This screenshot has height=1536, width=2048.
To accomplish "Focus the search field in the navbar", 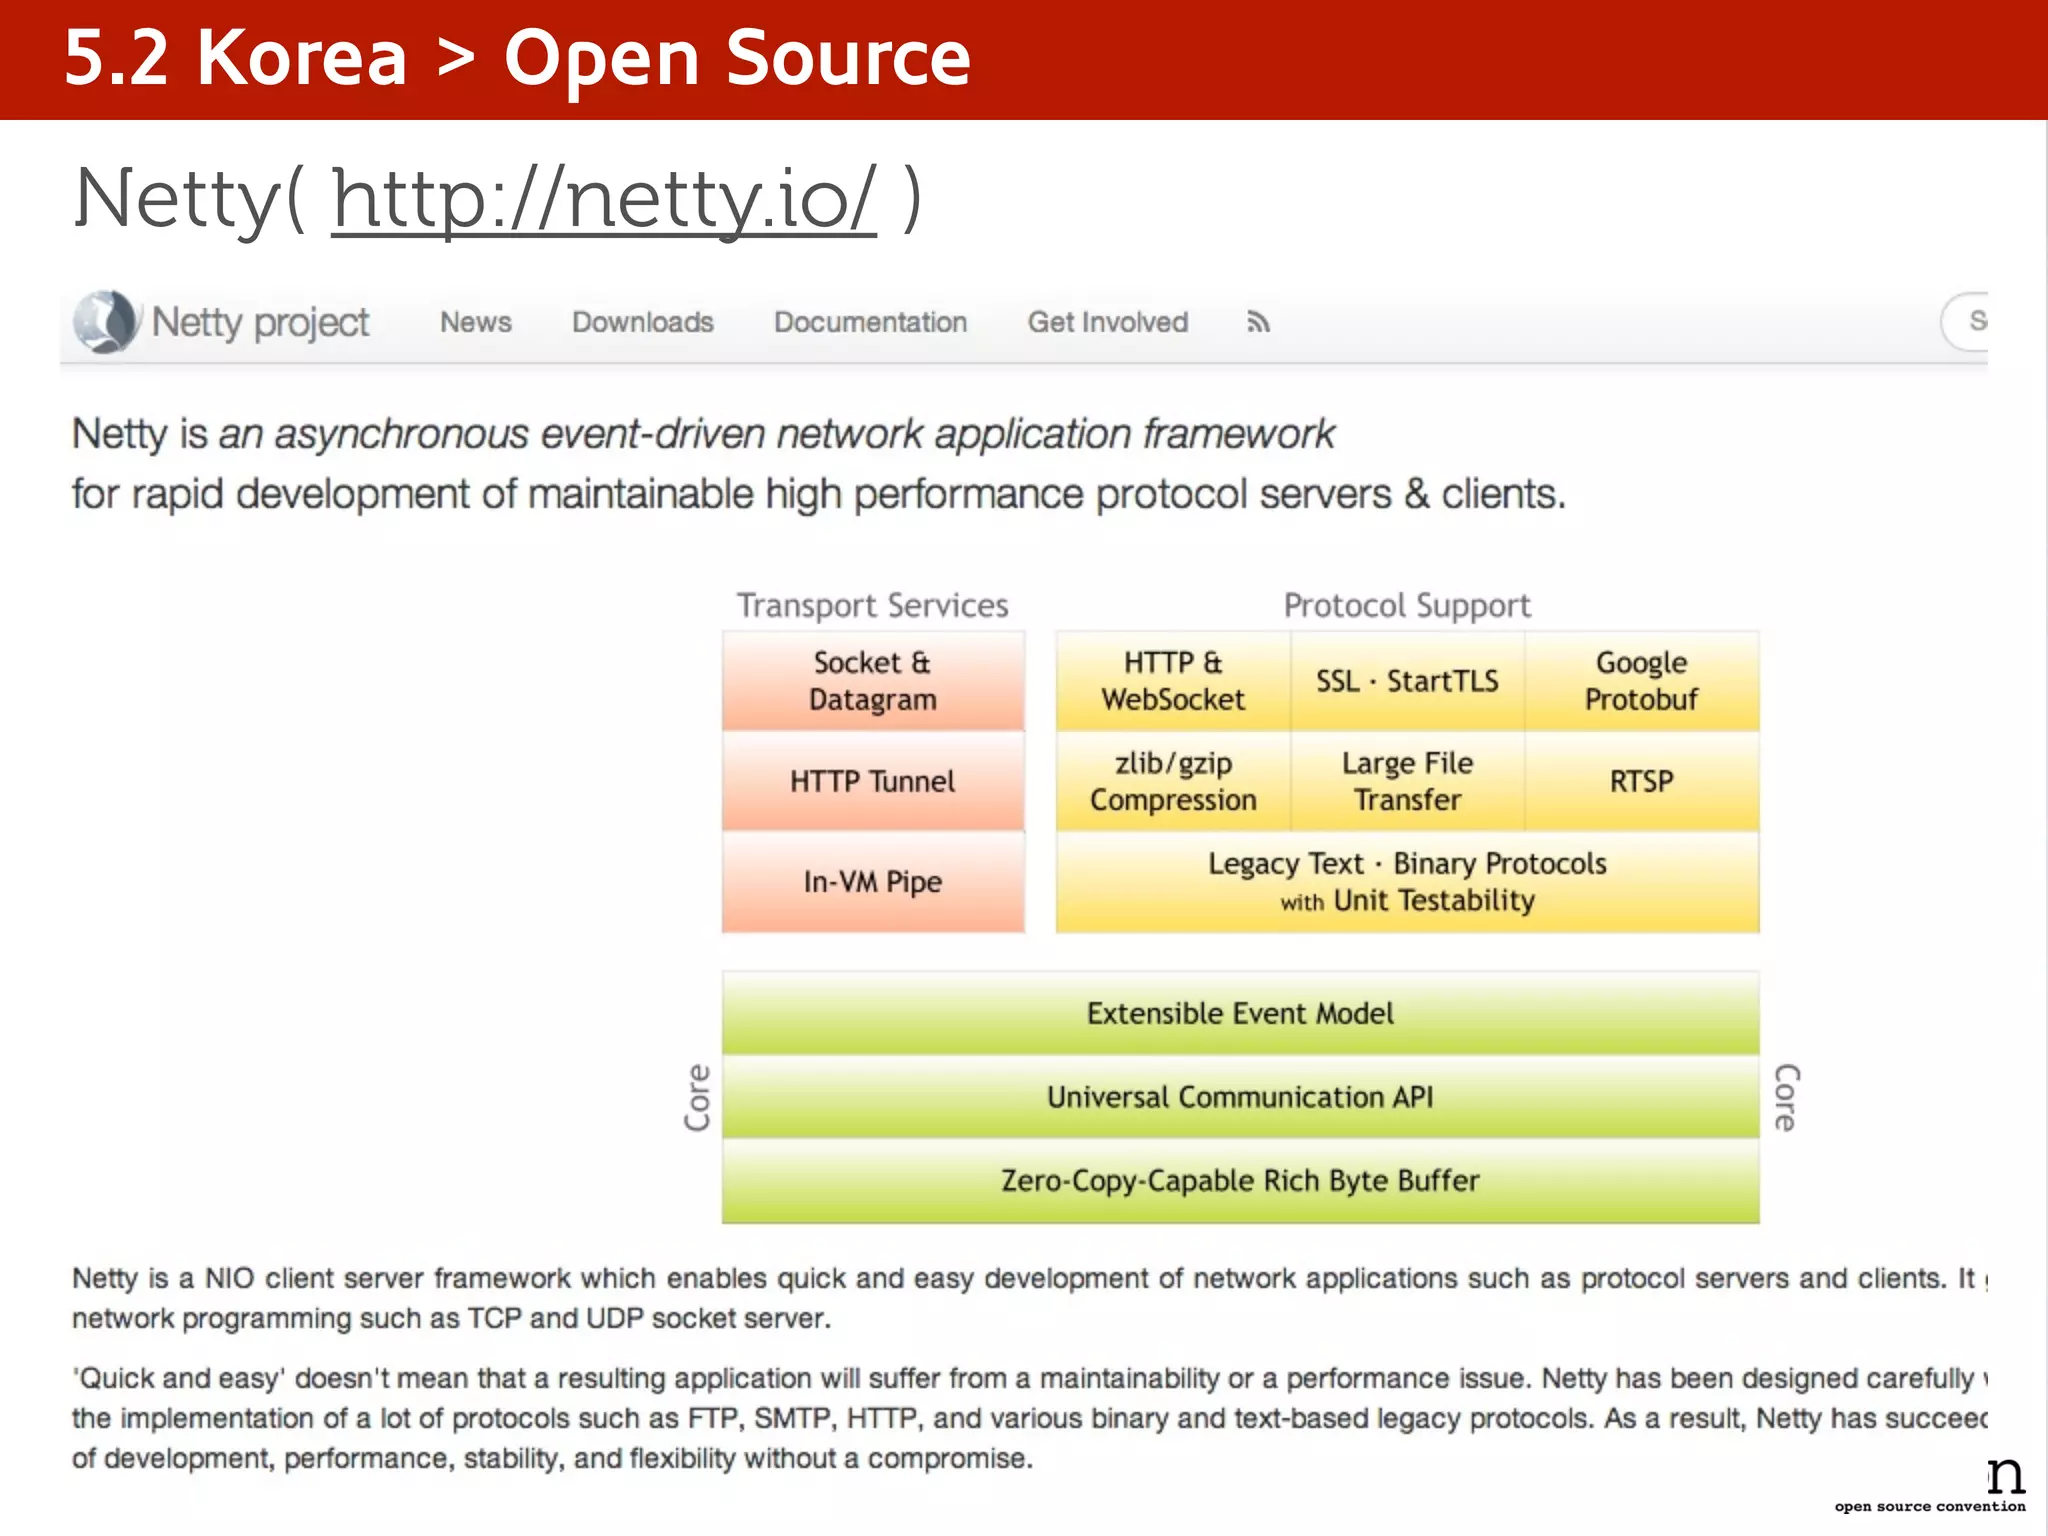I will tap(1965, 321).
